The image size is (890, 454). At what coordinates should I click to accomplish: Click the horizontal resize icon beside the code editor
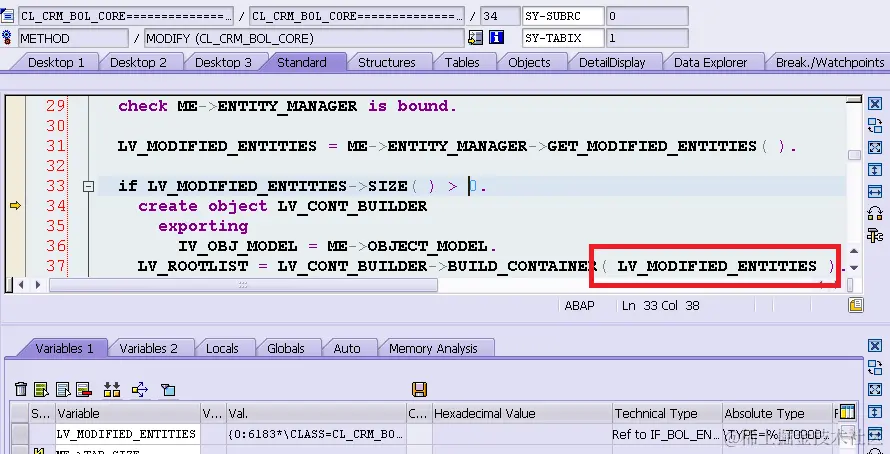(875, 191)
